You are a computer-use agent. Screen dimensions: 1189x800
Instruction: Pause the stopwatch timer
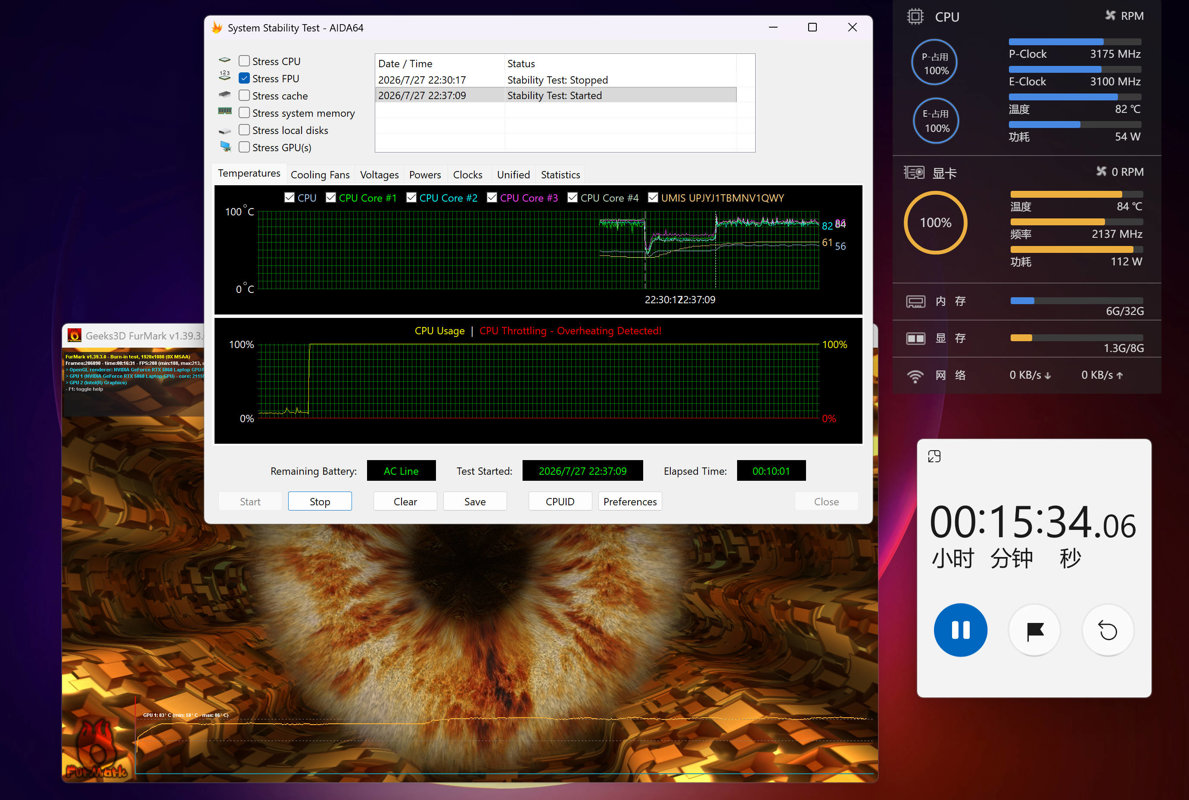(960, 629)
